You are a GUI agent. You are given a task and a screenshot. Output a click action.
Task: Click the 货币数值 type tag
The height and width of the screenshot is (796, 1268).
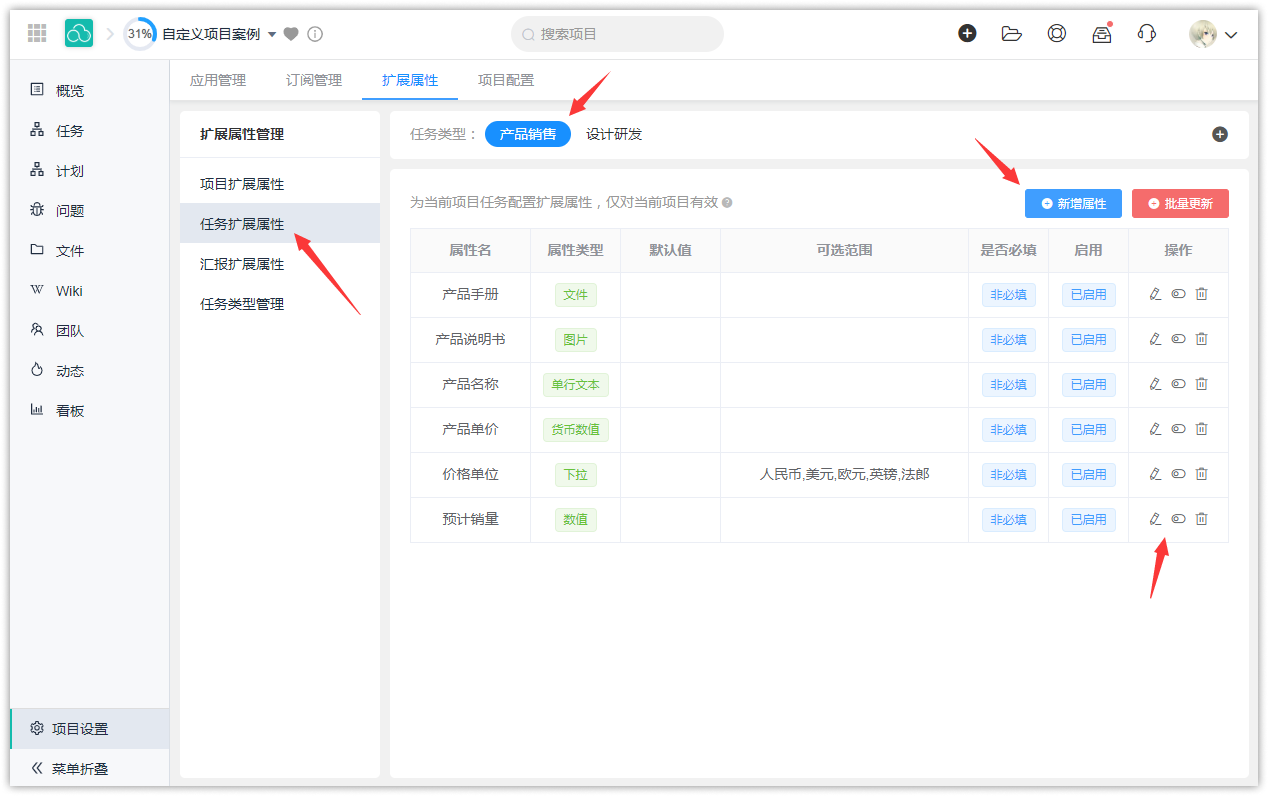point(575,430)
